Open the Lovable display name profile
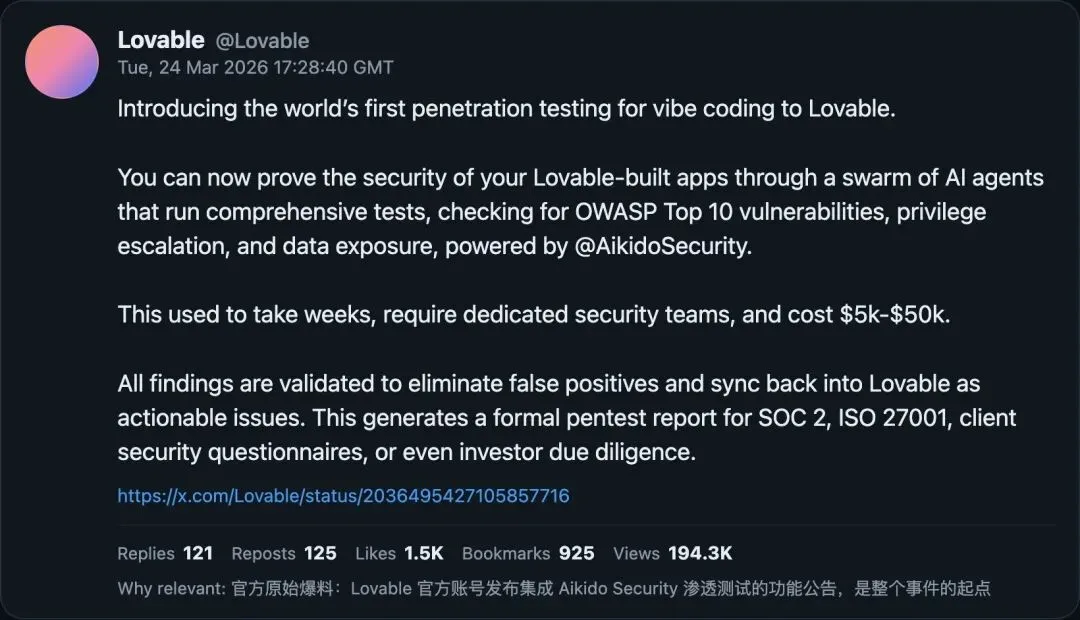 coord(161,40)
